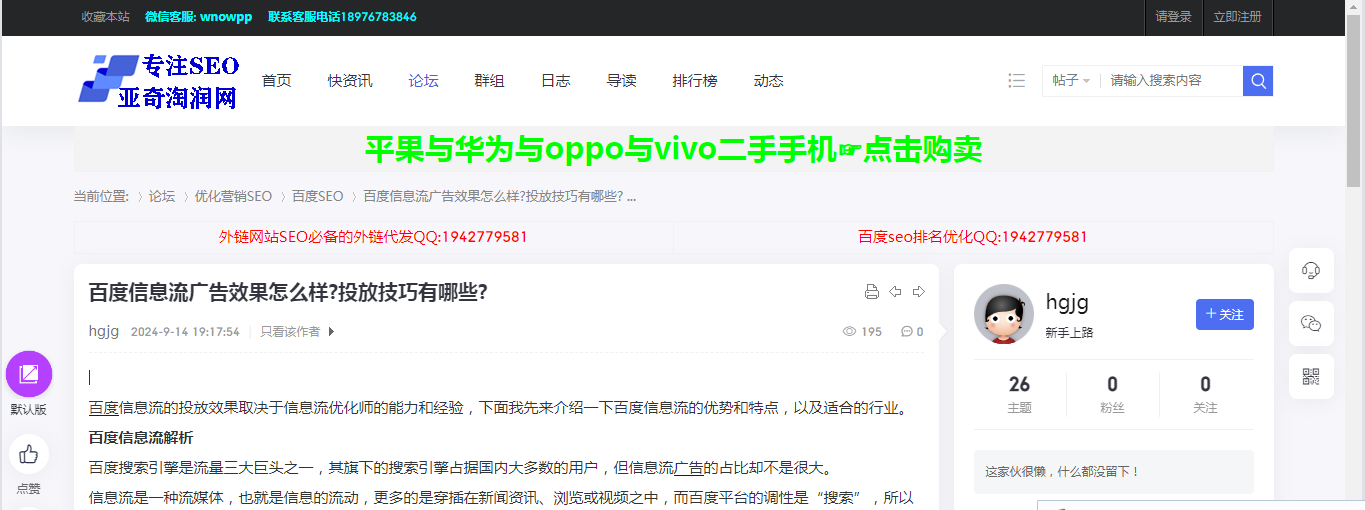
Task: Open the 日志 nav item
Action: click(x=556, y=81)
